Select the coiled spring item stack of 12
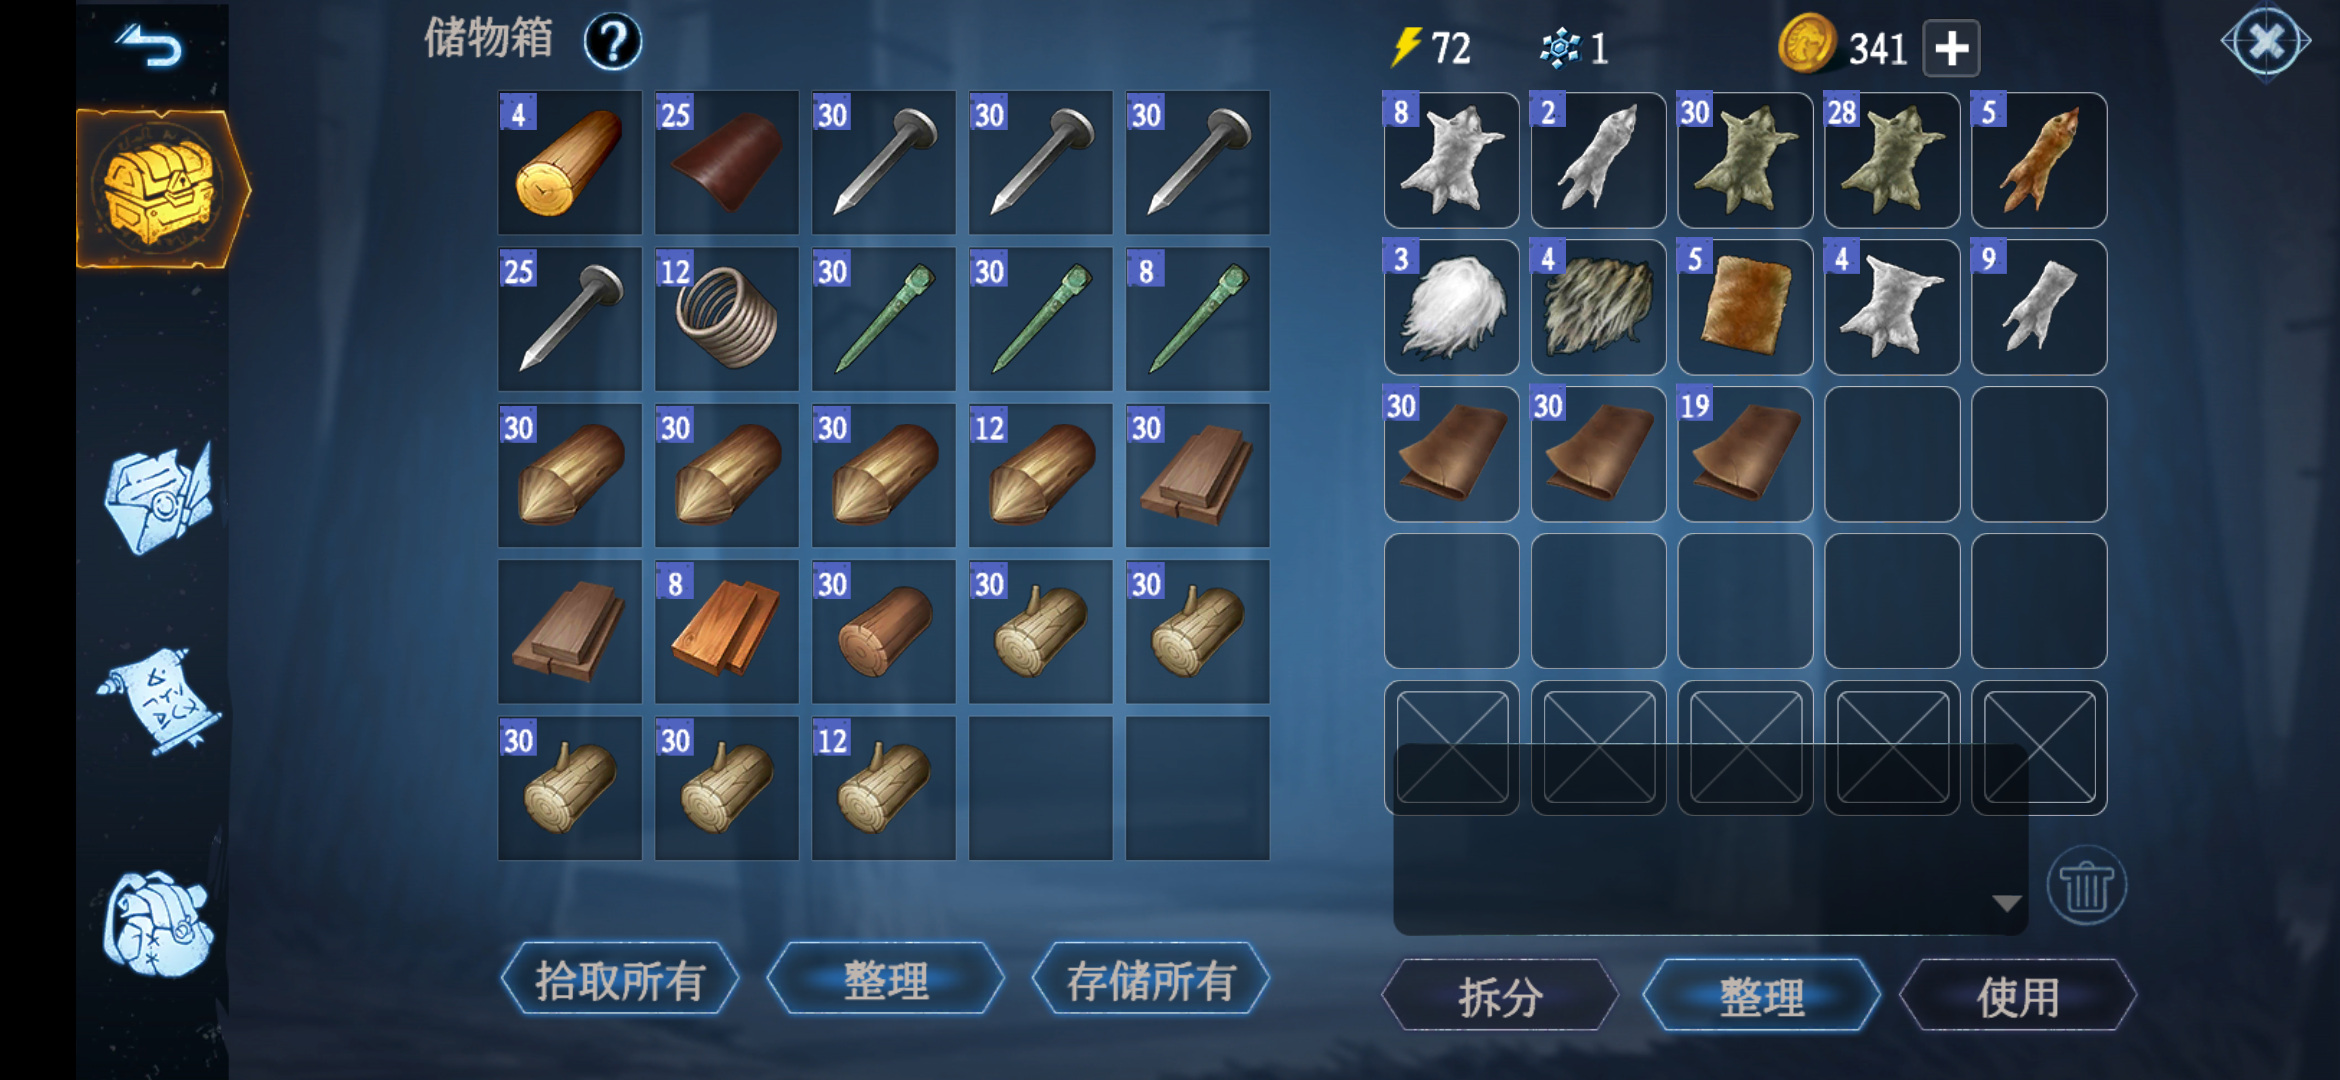The height and width of the screenshot is (1080, 2340). coord(727,319)
